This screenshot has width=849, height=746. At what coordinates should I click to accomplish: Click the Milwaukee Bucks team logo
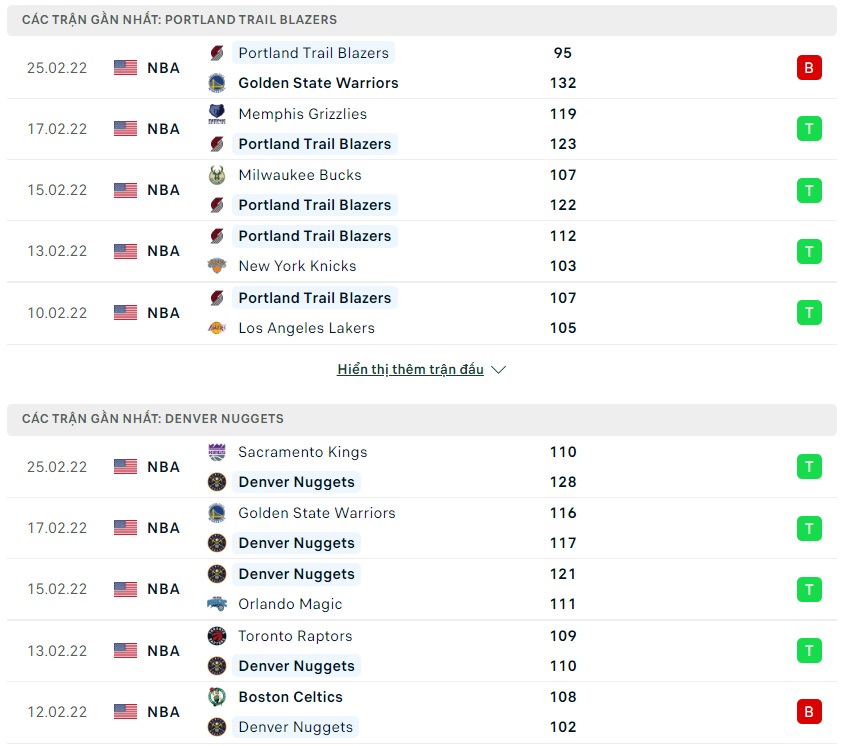[x=217, y=175]
